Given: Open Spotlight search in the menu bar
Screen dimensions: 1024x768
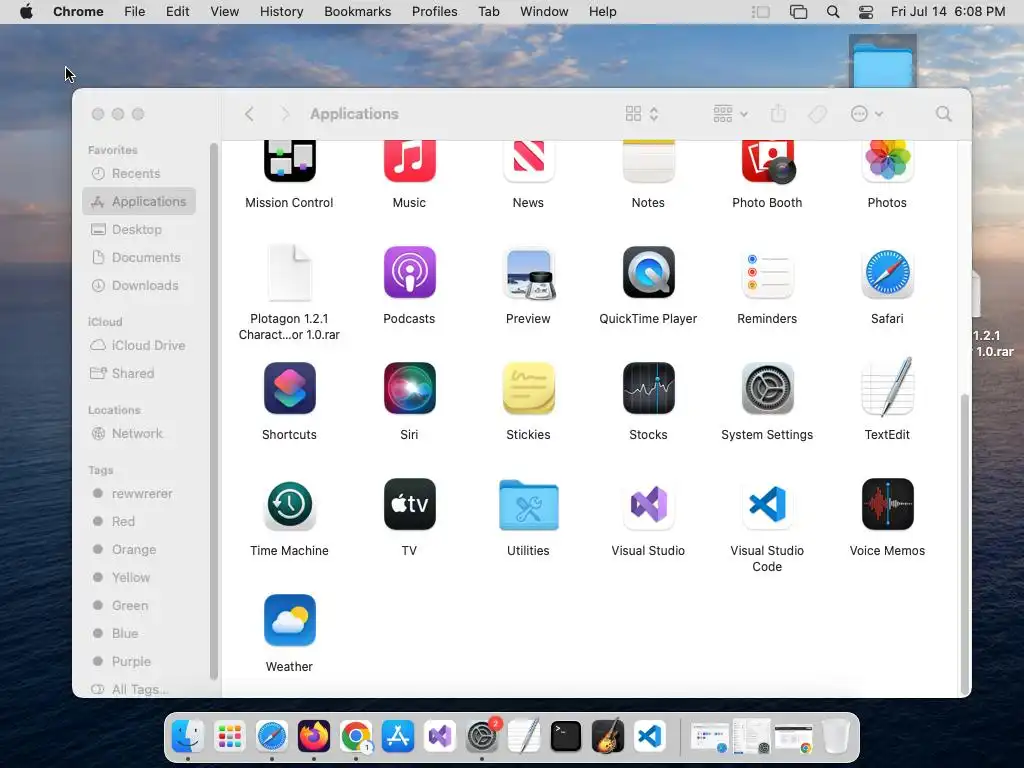Looking at the screenshot, I should click(x=833, y=12).
